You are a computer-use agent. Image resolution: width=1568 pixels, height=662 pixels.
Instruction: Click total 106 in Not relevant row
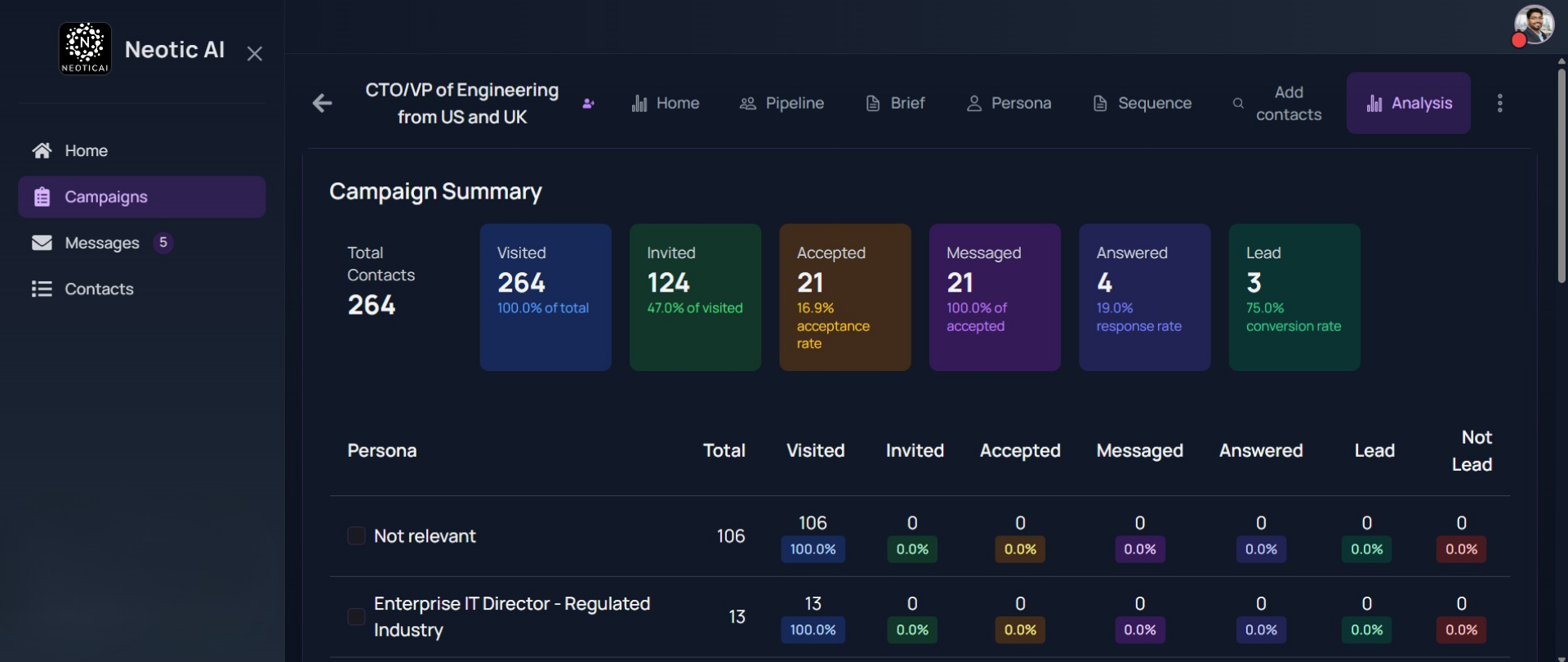coord(731,536)
